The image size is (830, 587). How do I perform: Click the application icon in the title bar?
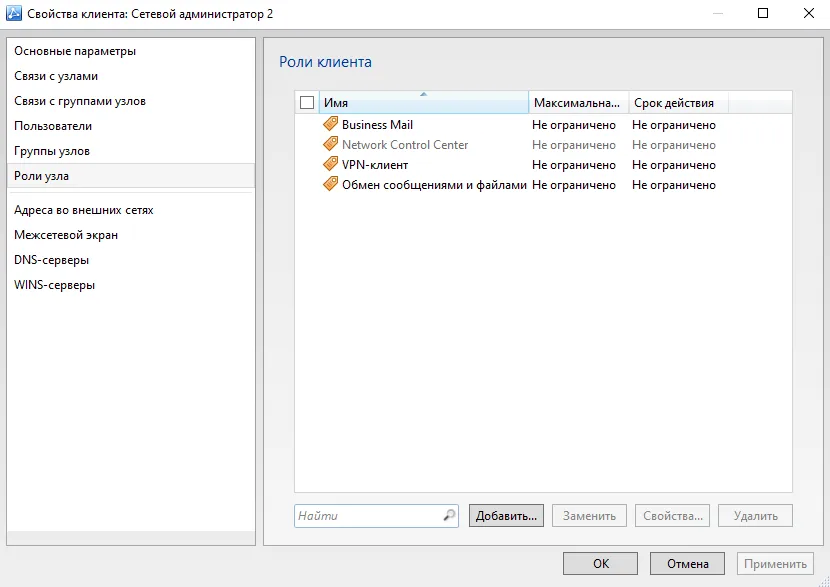tap(14, 13)
